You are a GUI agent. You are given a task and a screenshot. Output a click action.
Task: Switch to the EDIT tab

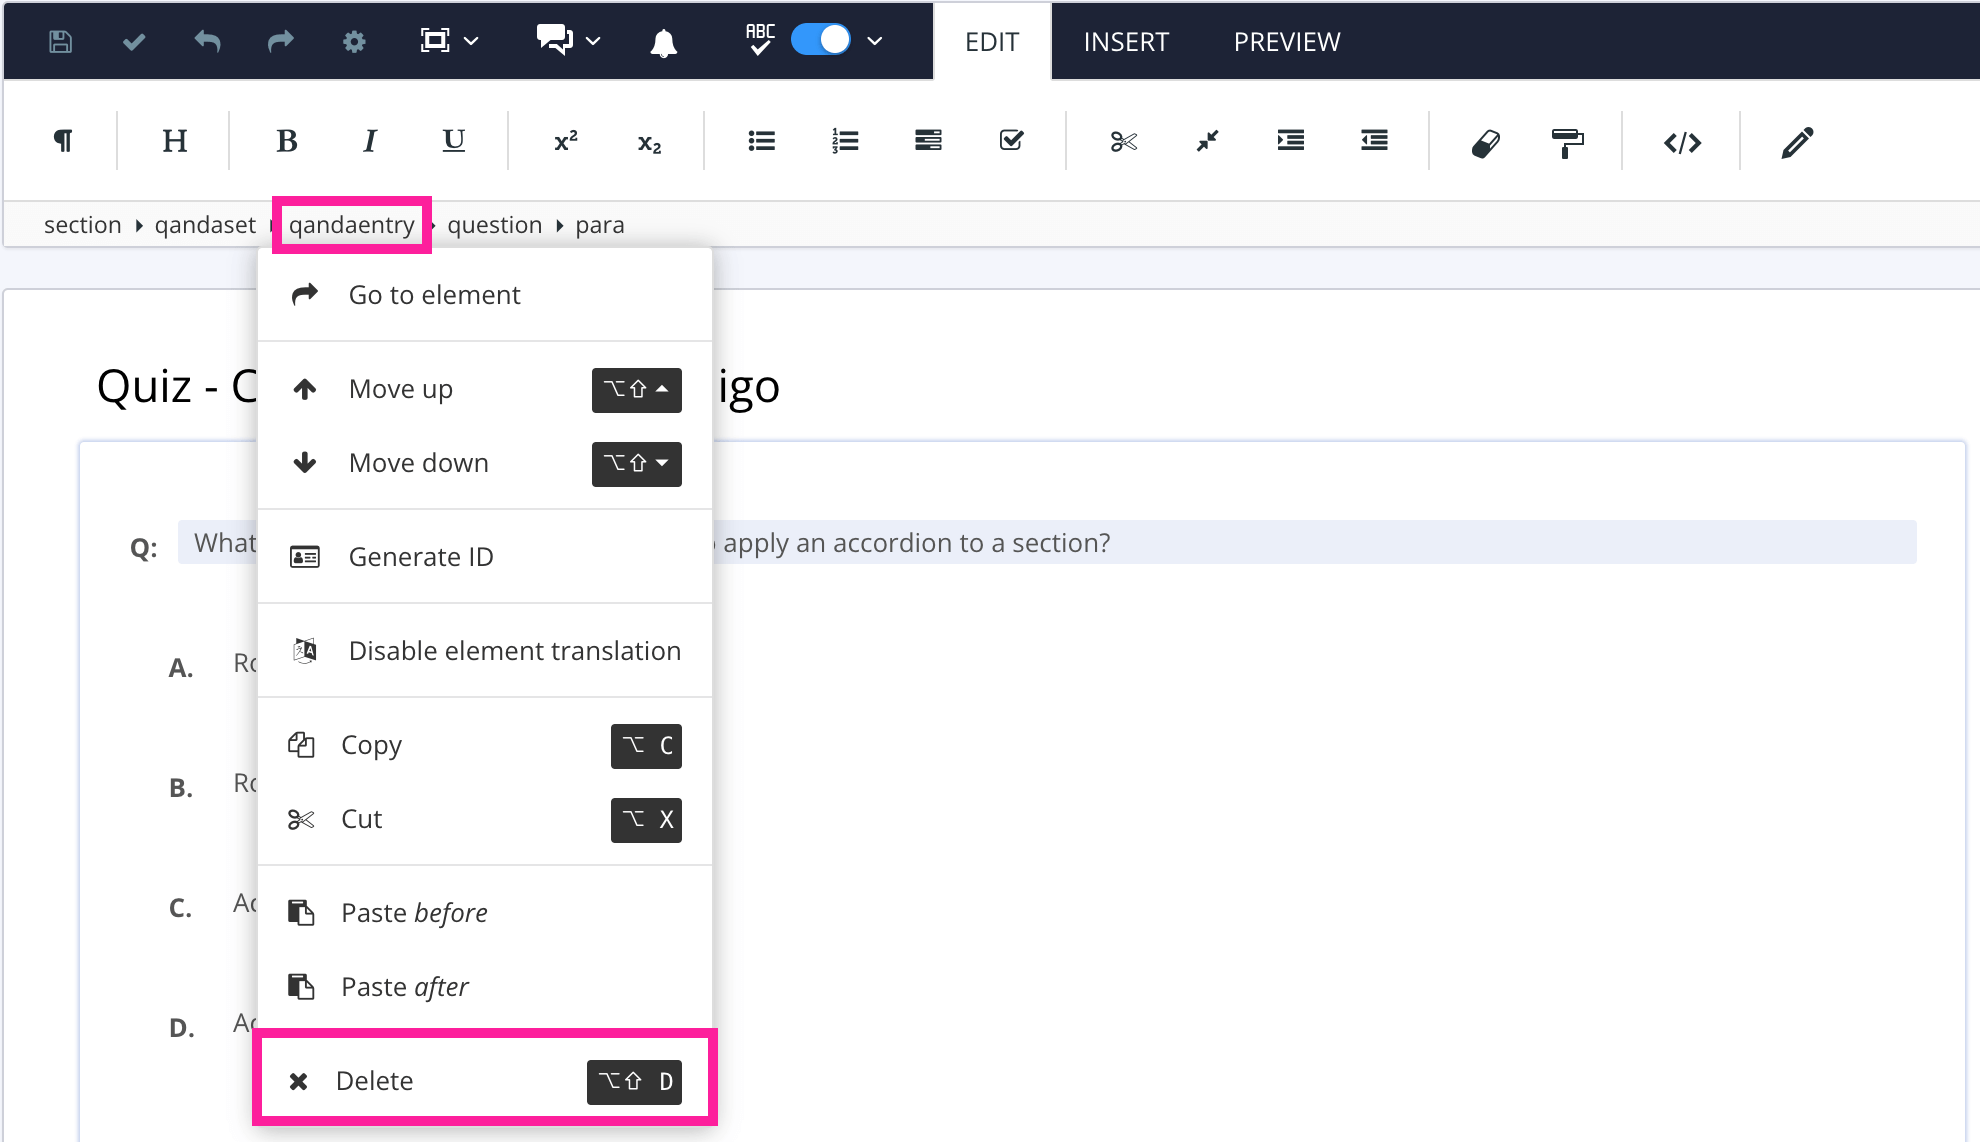pos(992,42)
